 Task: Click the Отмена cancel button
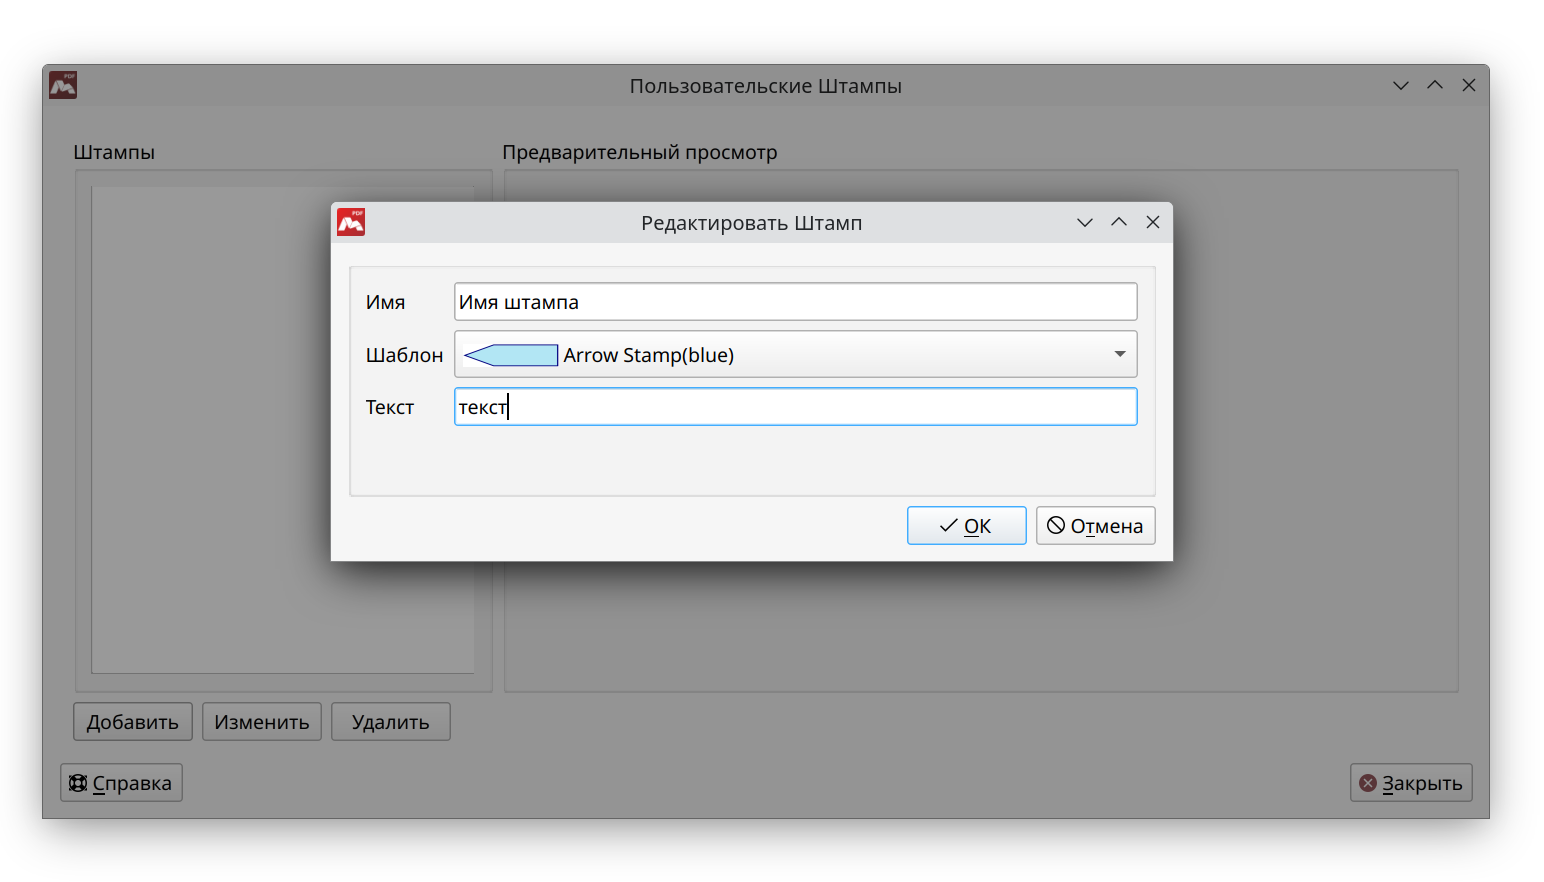click(1095, 526)
